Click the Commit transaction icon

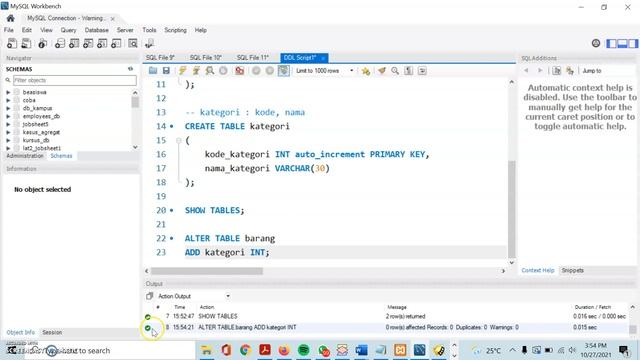pos(256,71)
